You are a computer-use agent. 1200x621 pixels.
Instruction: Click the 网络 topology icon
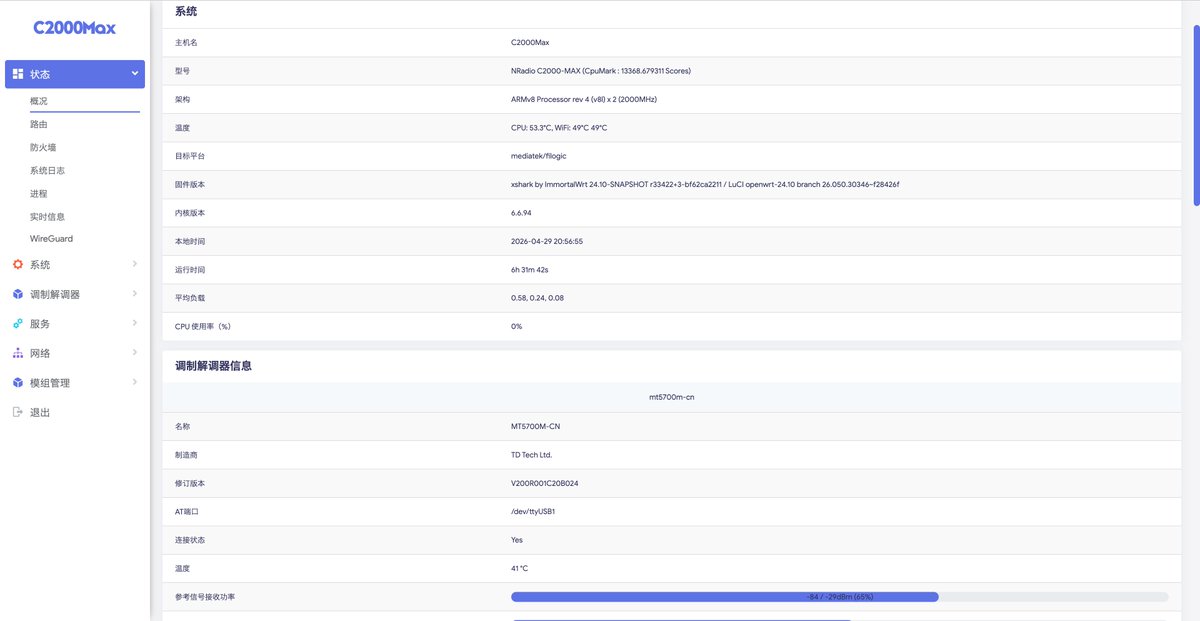point(18,353)
